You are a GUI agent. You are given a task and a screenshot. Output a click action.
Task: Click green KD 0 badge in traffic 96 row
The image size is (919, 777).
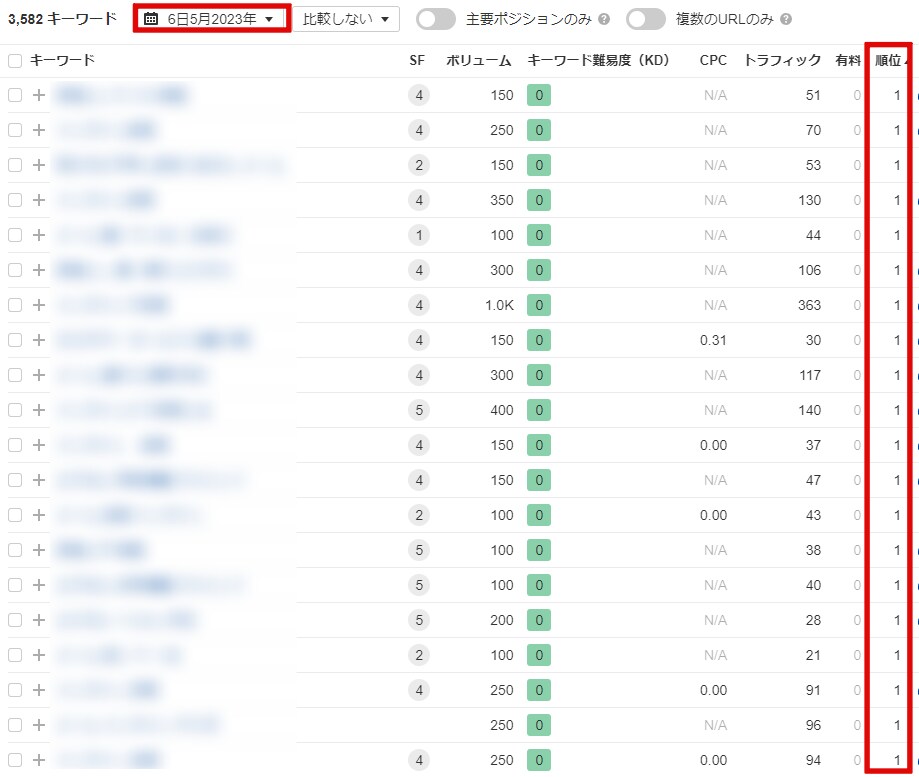click(x=539, y=725)
